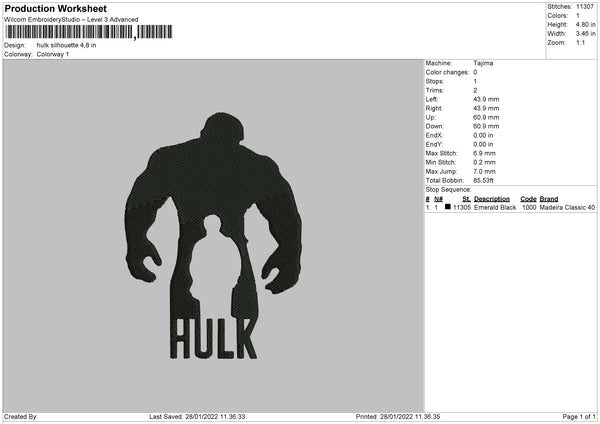Select design name 'hulk silhouette 4,8 in'
The height and width of the screenshot is (424, 600).
[66, 45]
